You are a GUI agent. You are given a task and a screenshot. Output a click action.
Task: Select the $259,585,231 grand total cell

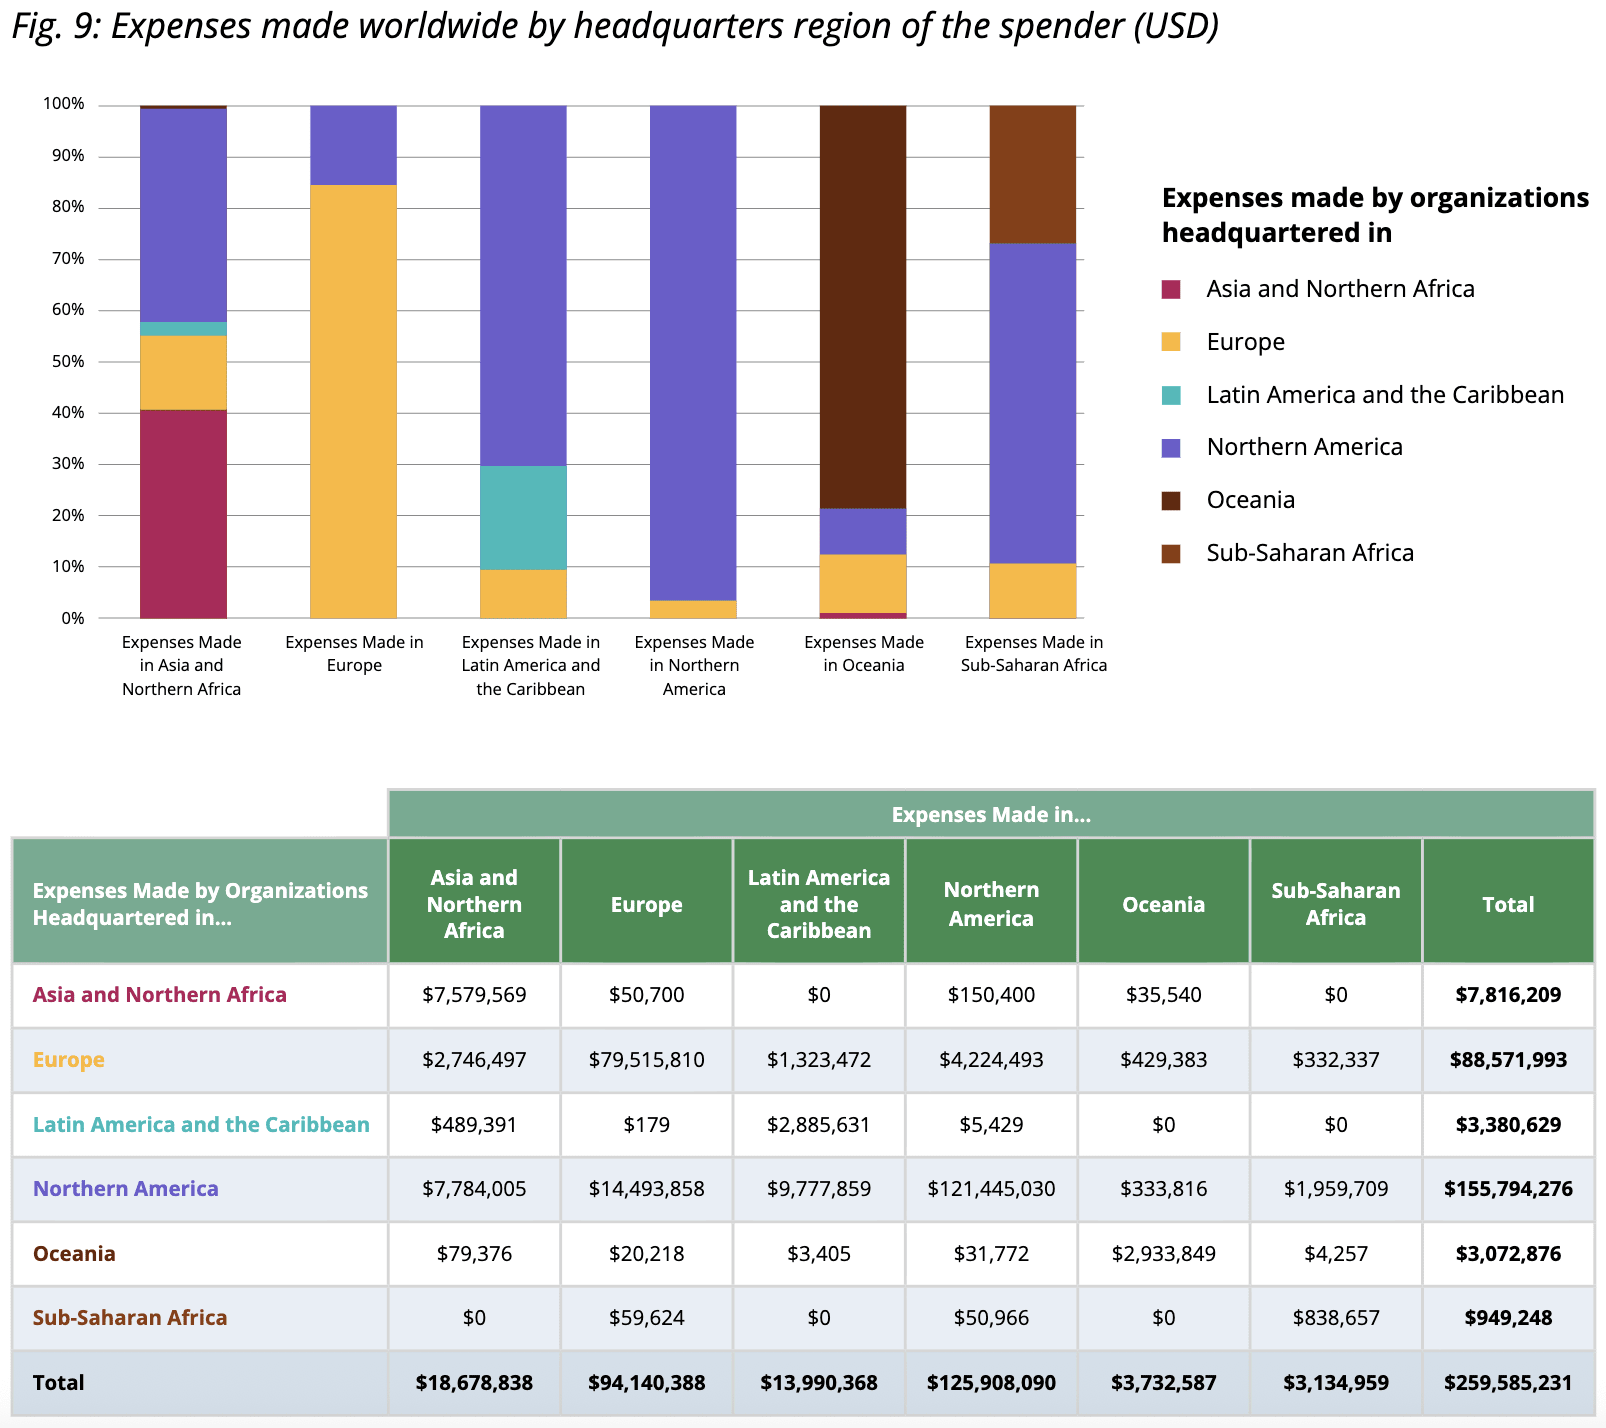tap(1507, 1383)
